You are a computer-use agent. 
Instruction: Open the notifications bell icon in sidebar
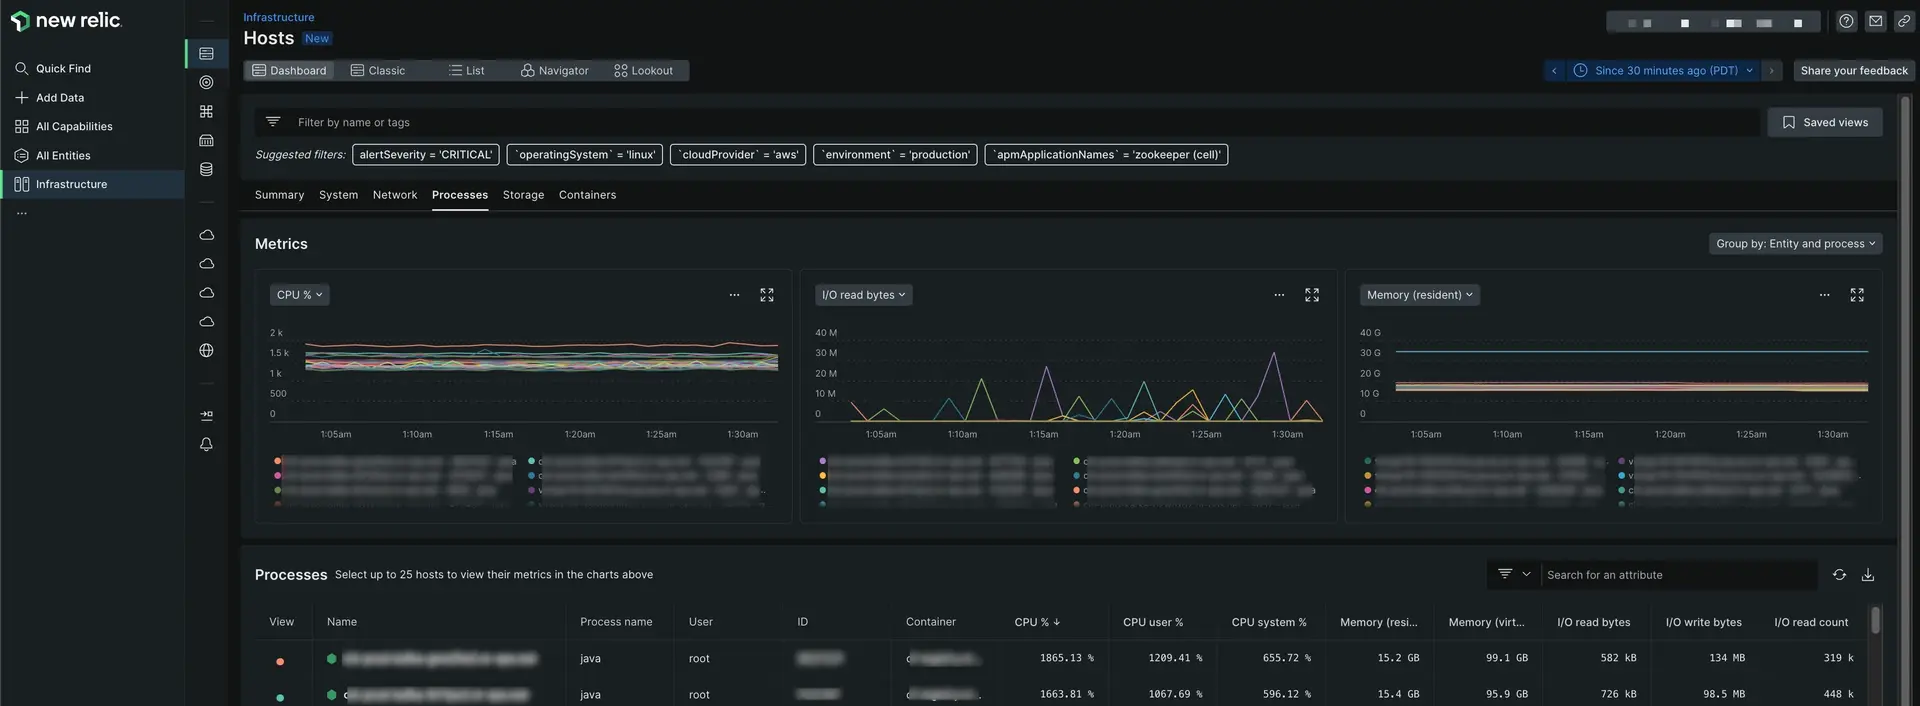click(x=206, y=444)
